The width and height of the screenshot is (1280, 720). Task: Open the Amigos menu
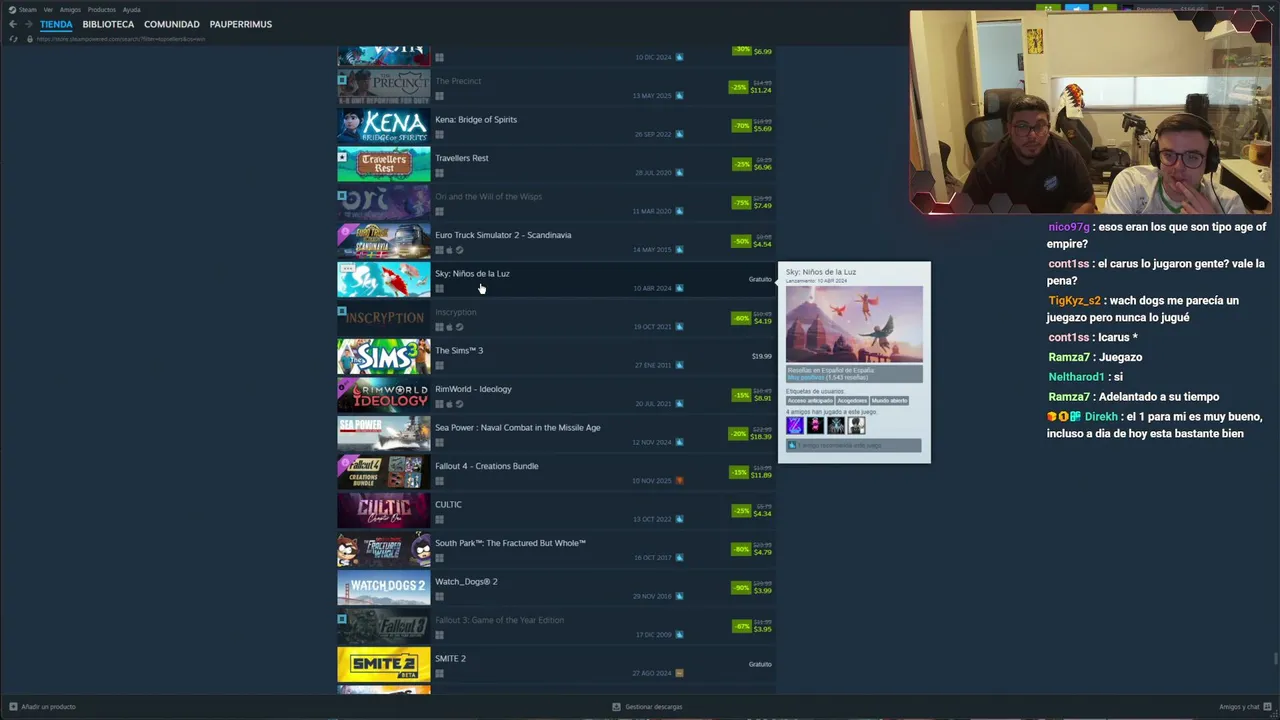click(x=70, y=10)
